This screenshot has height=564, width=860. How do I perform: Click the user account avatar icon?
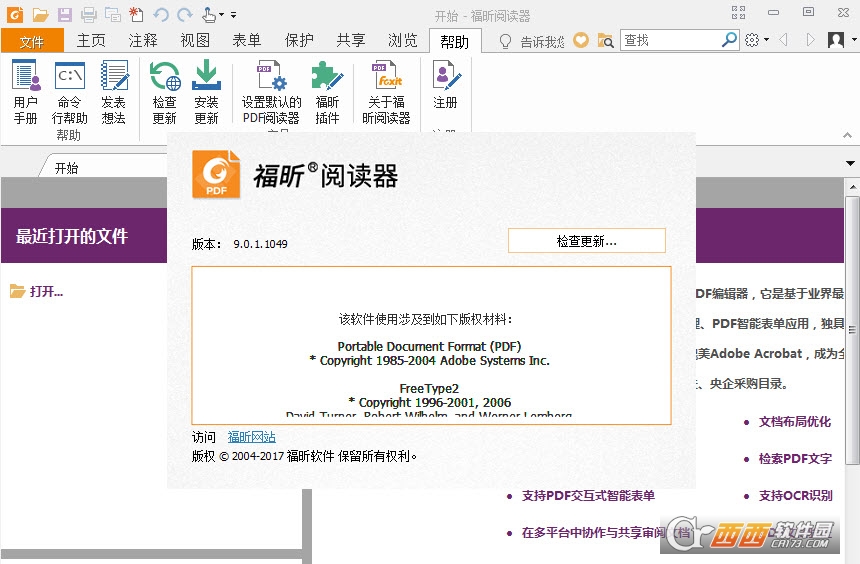click(836, 40)
